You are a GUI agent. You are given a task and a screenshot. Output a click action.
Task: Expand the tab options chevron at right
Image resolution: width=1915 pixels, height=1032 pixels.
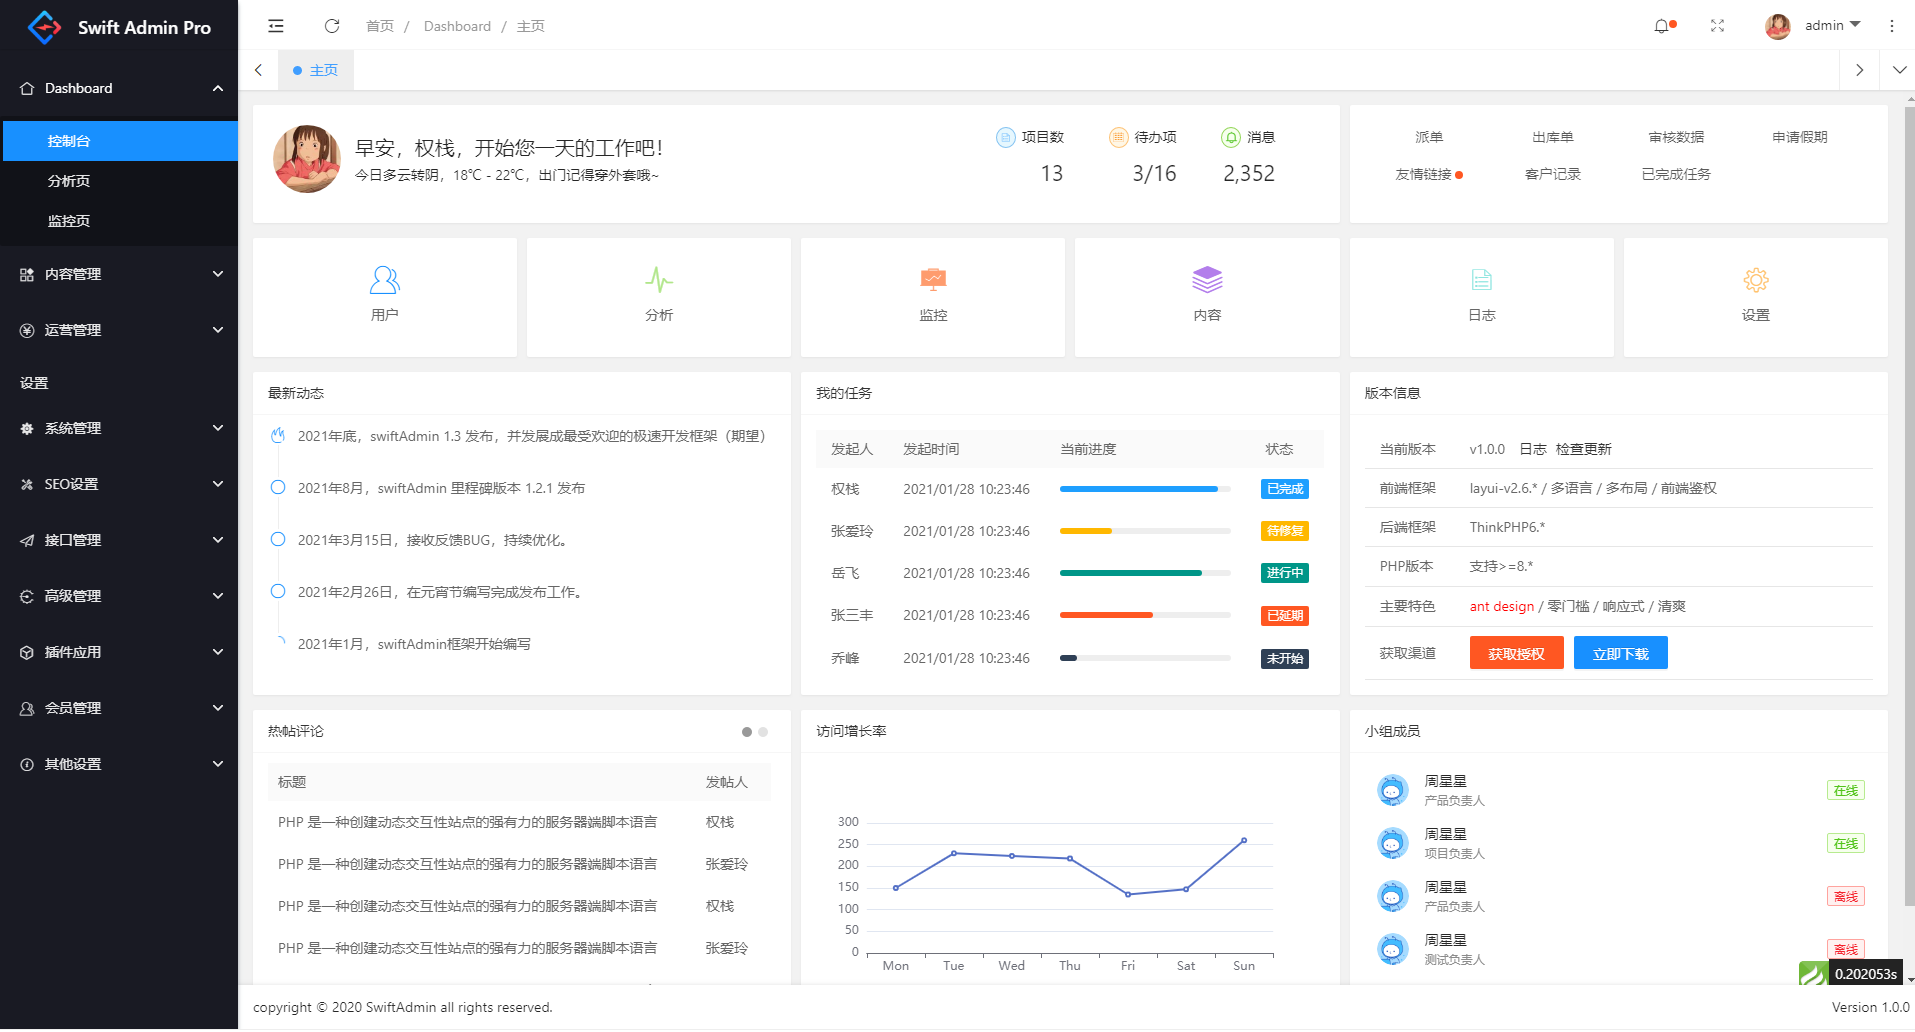point(1899,70)
